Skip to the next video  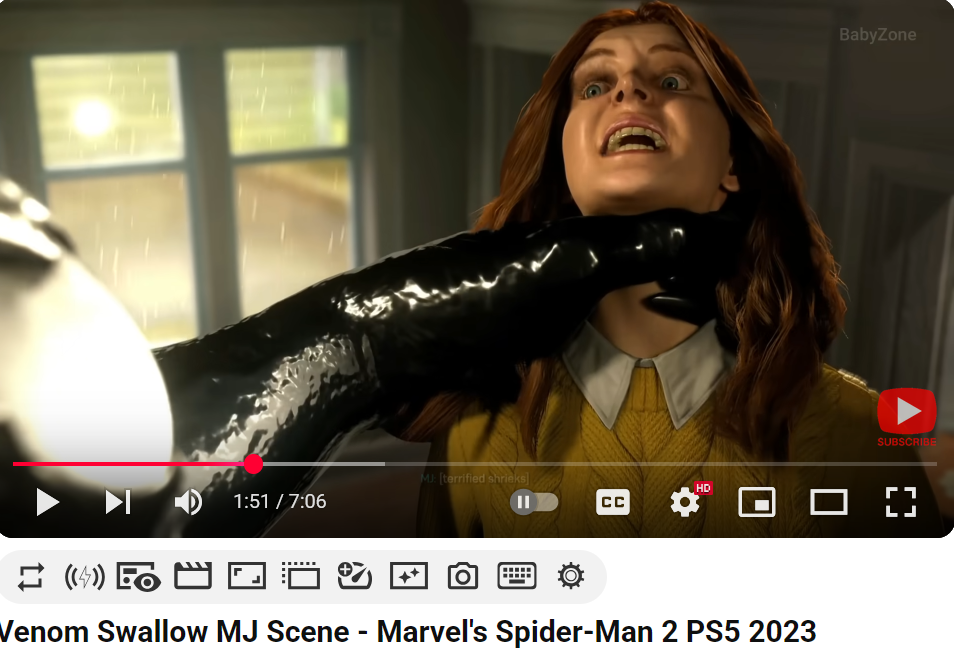118,502
